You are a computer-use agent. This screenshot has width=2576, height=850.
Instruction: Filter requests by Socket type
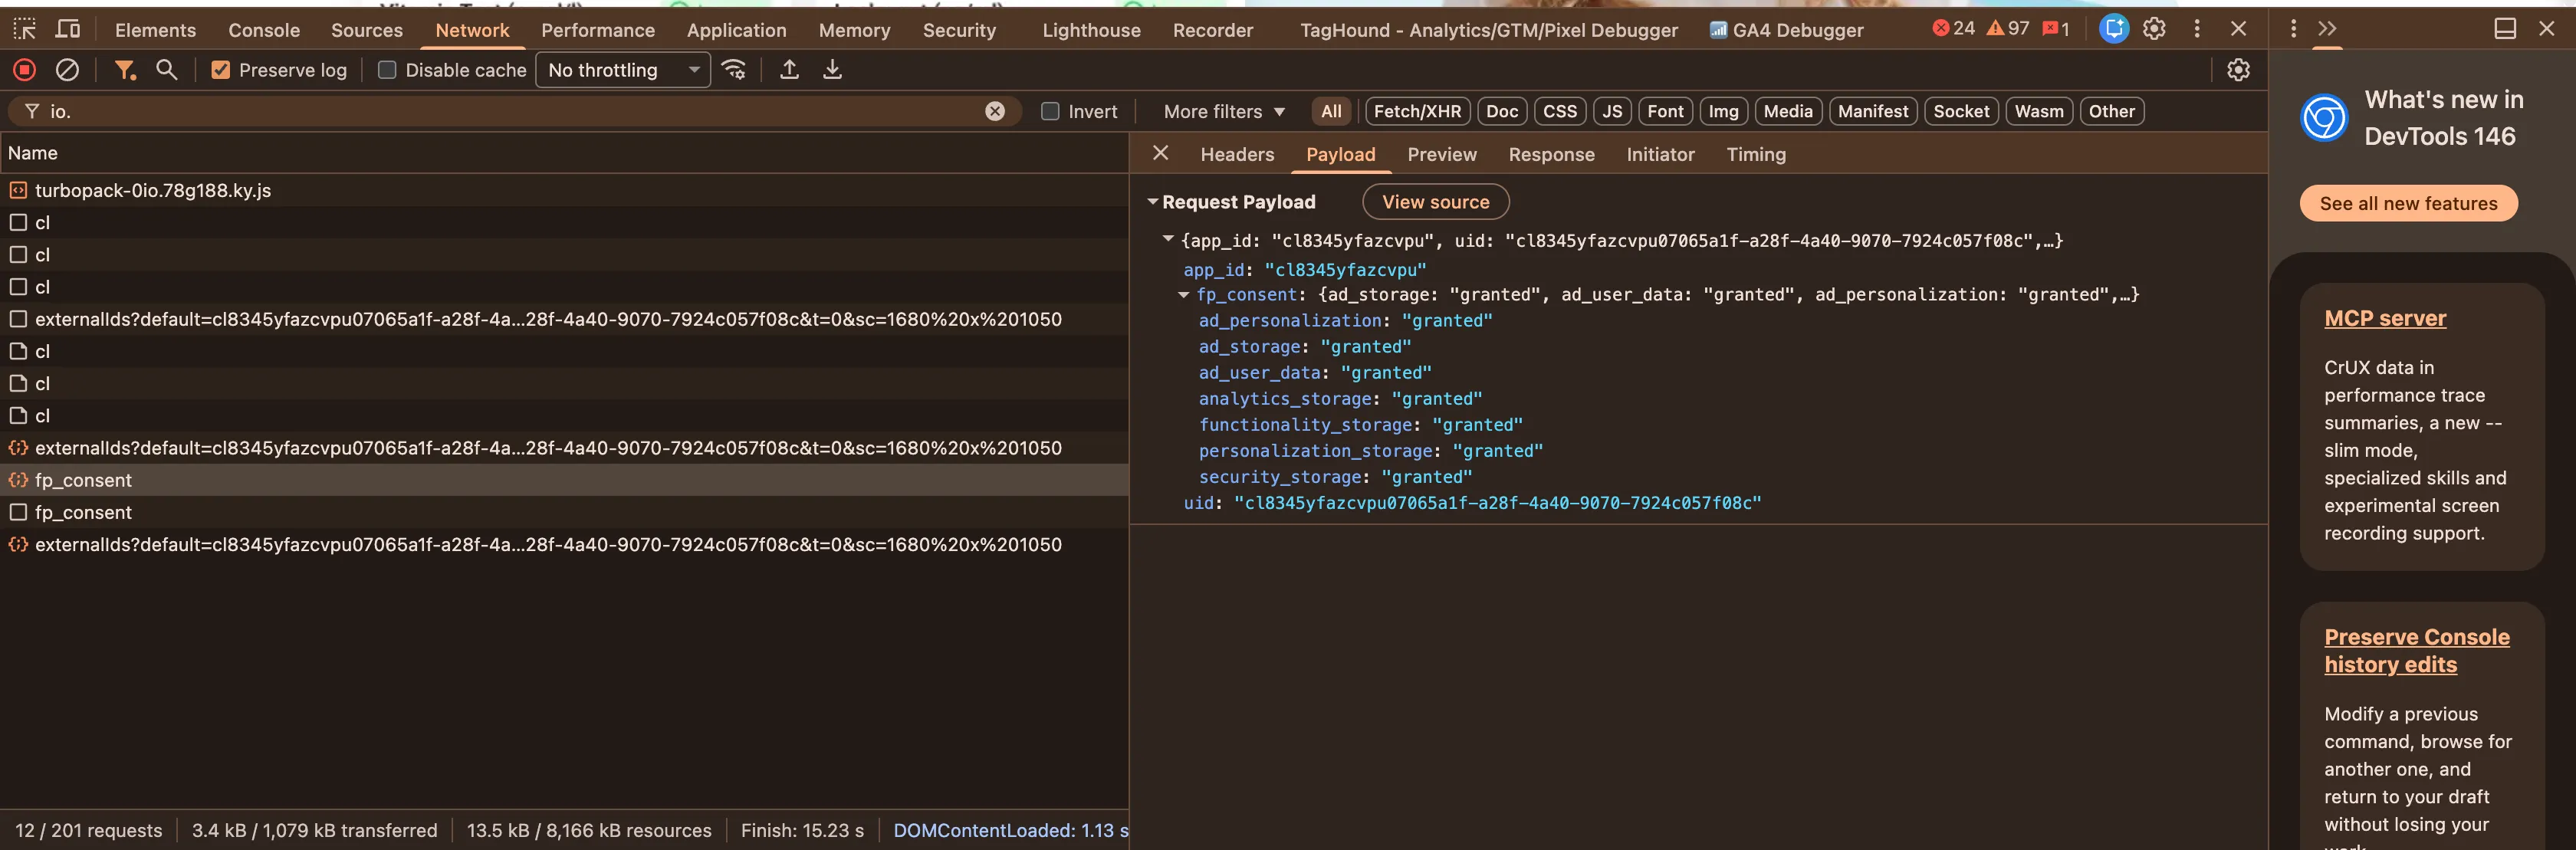click(x=1960, y=111)
